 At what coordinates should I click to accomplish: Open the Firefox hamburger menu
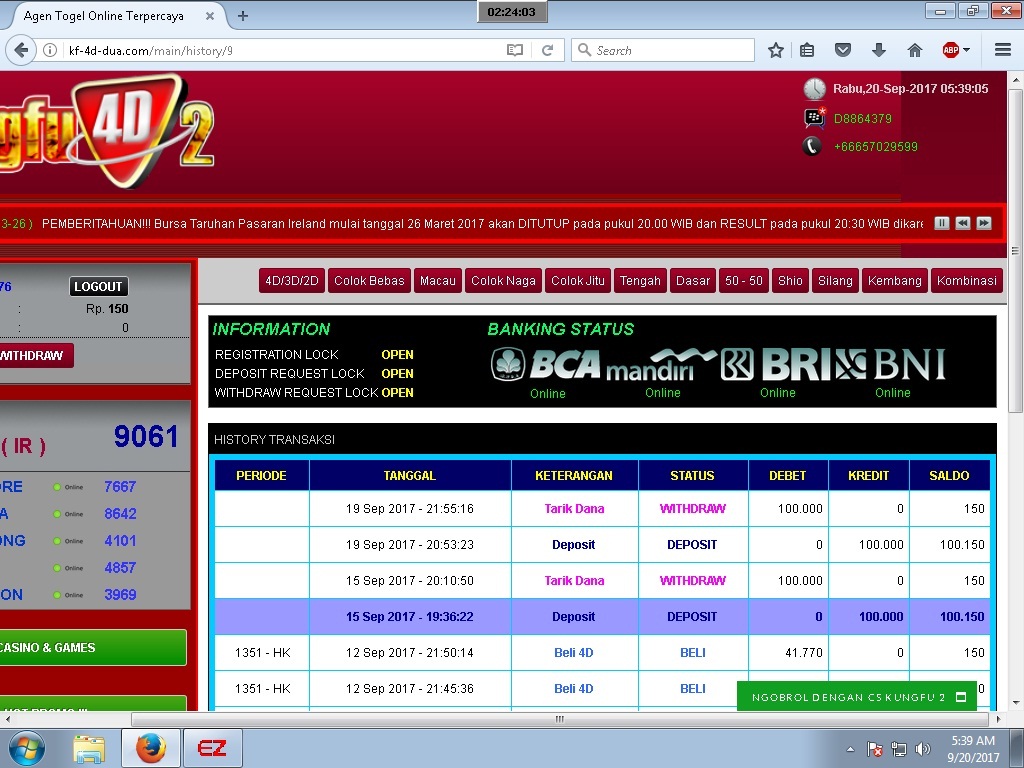(1003, 50)
